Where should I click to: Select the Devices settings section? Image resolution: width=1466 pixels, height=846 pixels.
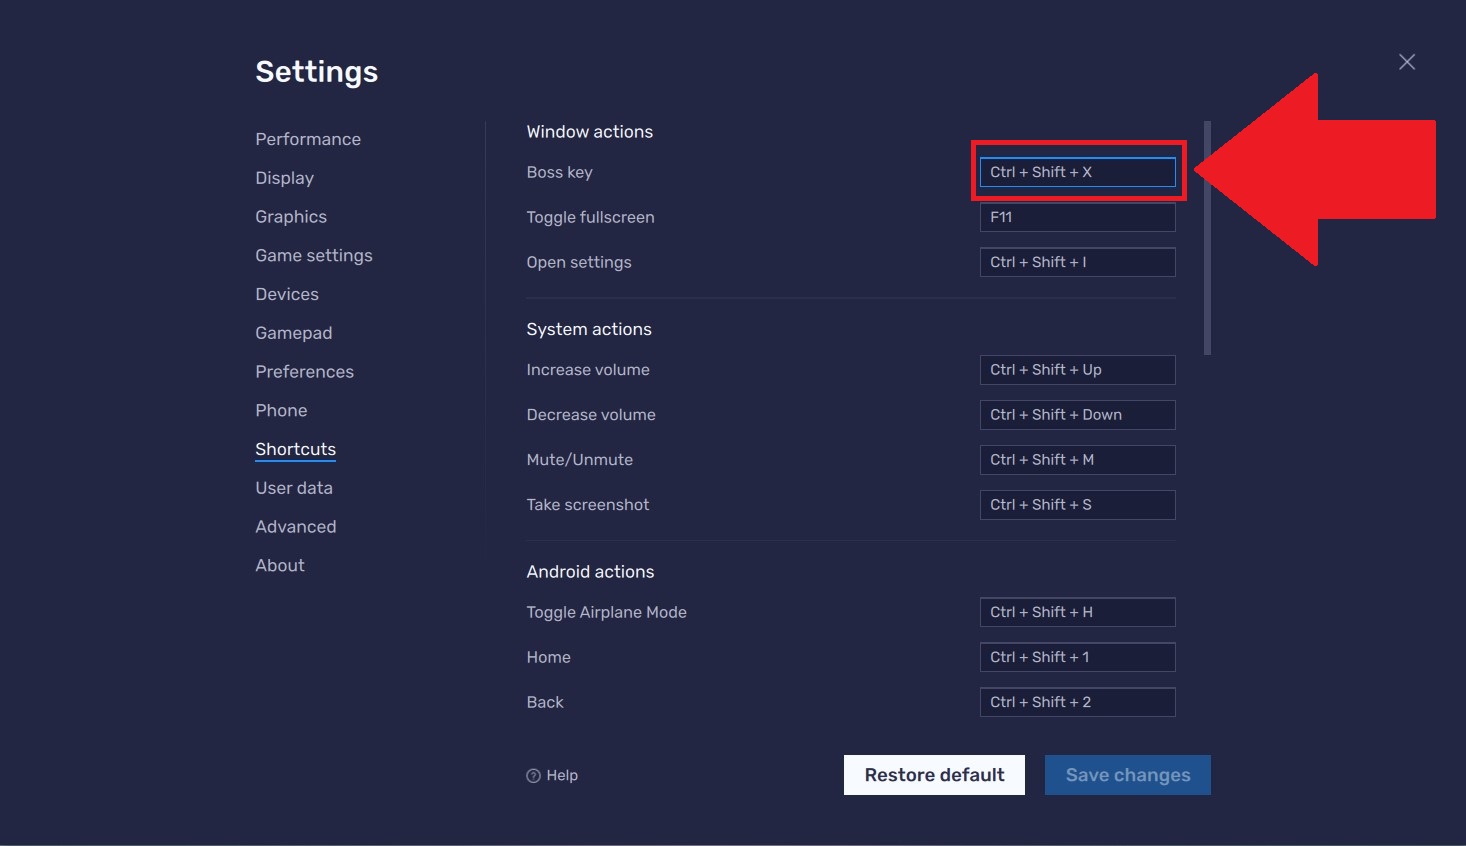(x=287, y=294)
